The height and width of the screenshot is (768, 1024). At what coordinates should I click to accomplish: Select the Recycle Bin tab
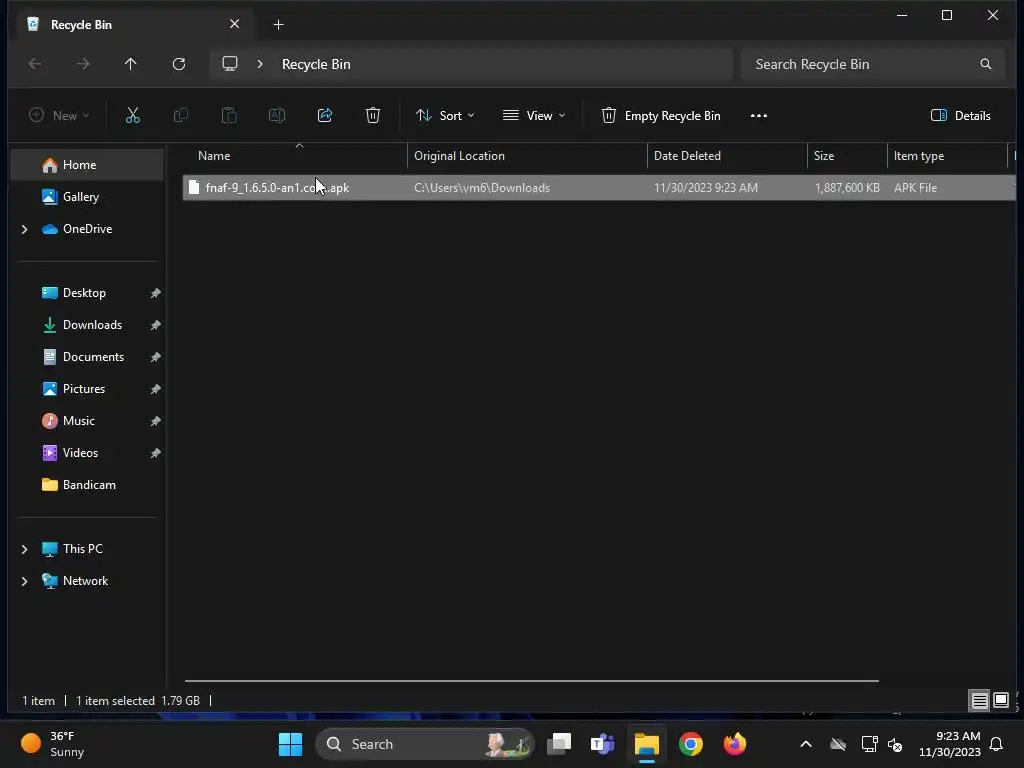click(x=134, y=25)
